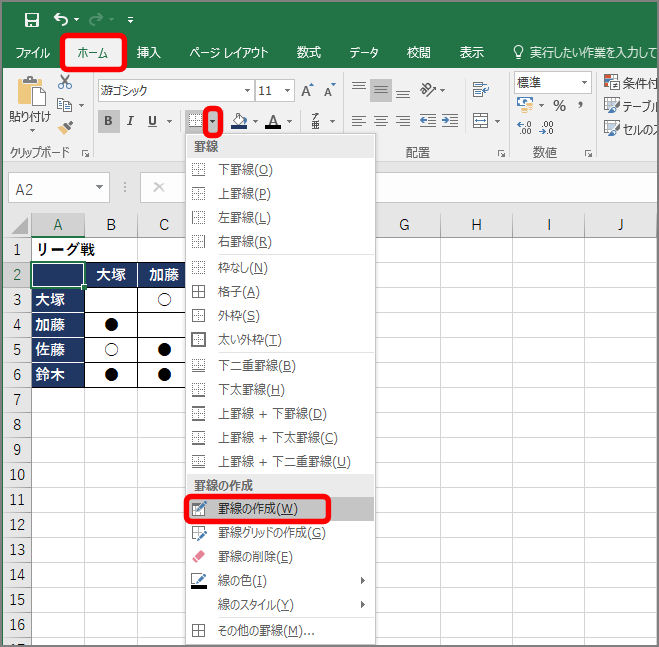This screenshot has width=659, height=647.
Task: Click column header G
Action: tap(404, 225)
